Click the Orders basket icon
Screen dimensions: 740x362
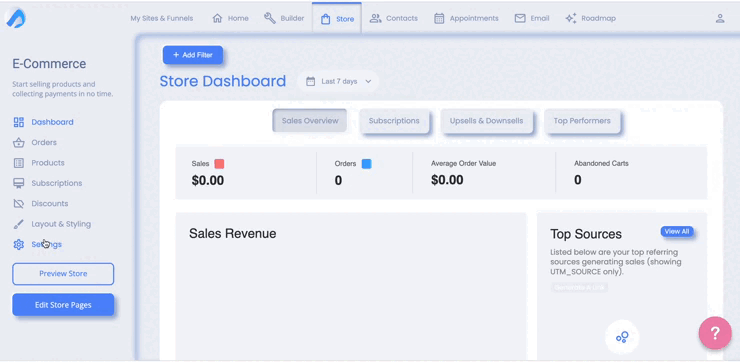(x=18, y=143)
